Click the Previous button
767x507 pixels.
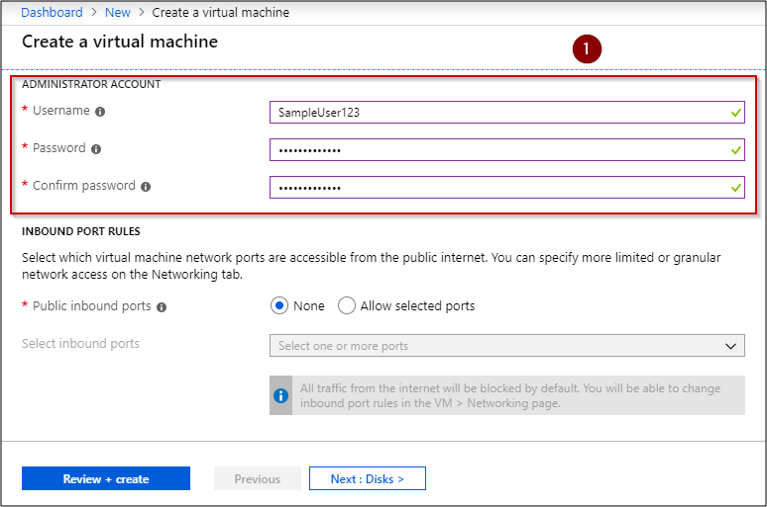257,479
